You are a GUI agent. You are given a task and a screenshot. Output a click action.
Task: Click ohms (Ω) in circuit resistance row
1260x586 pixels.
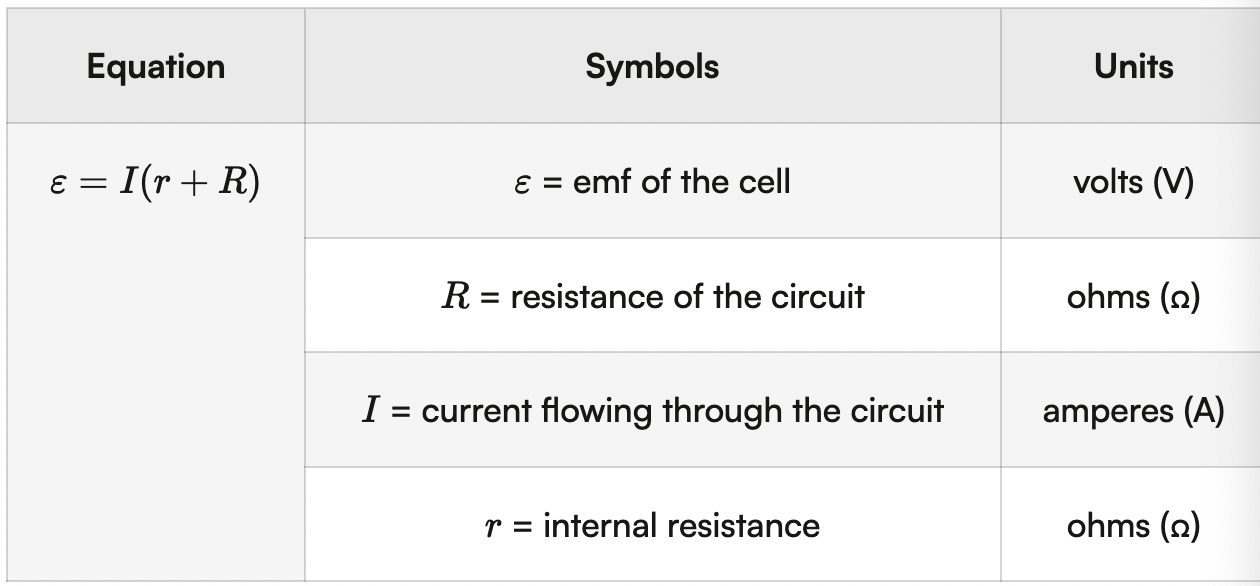point(1133,297)
